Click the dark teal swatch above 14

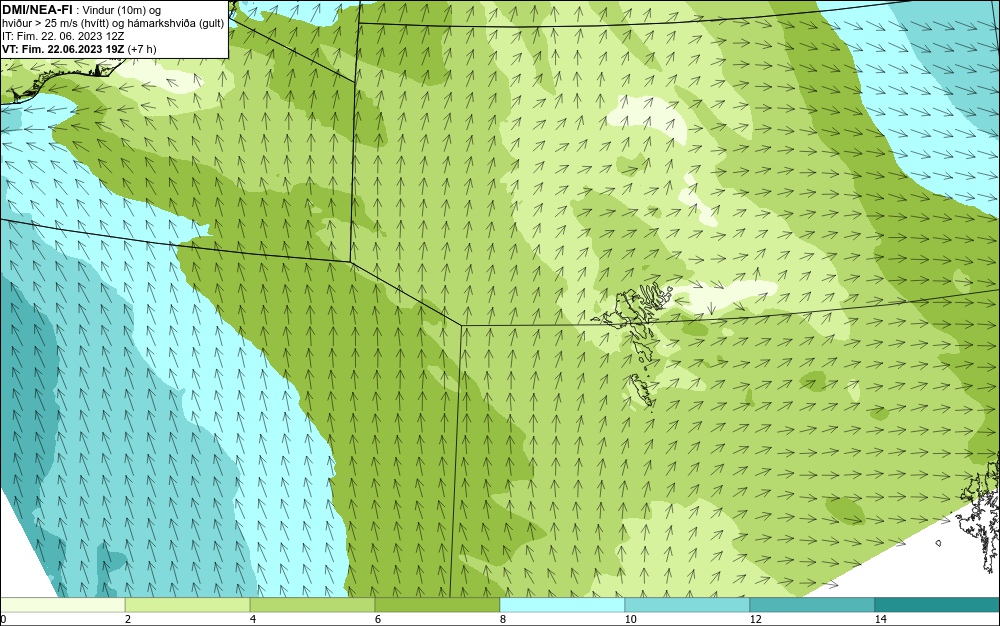(938, 604)
